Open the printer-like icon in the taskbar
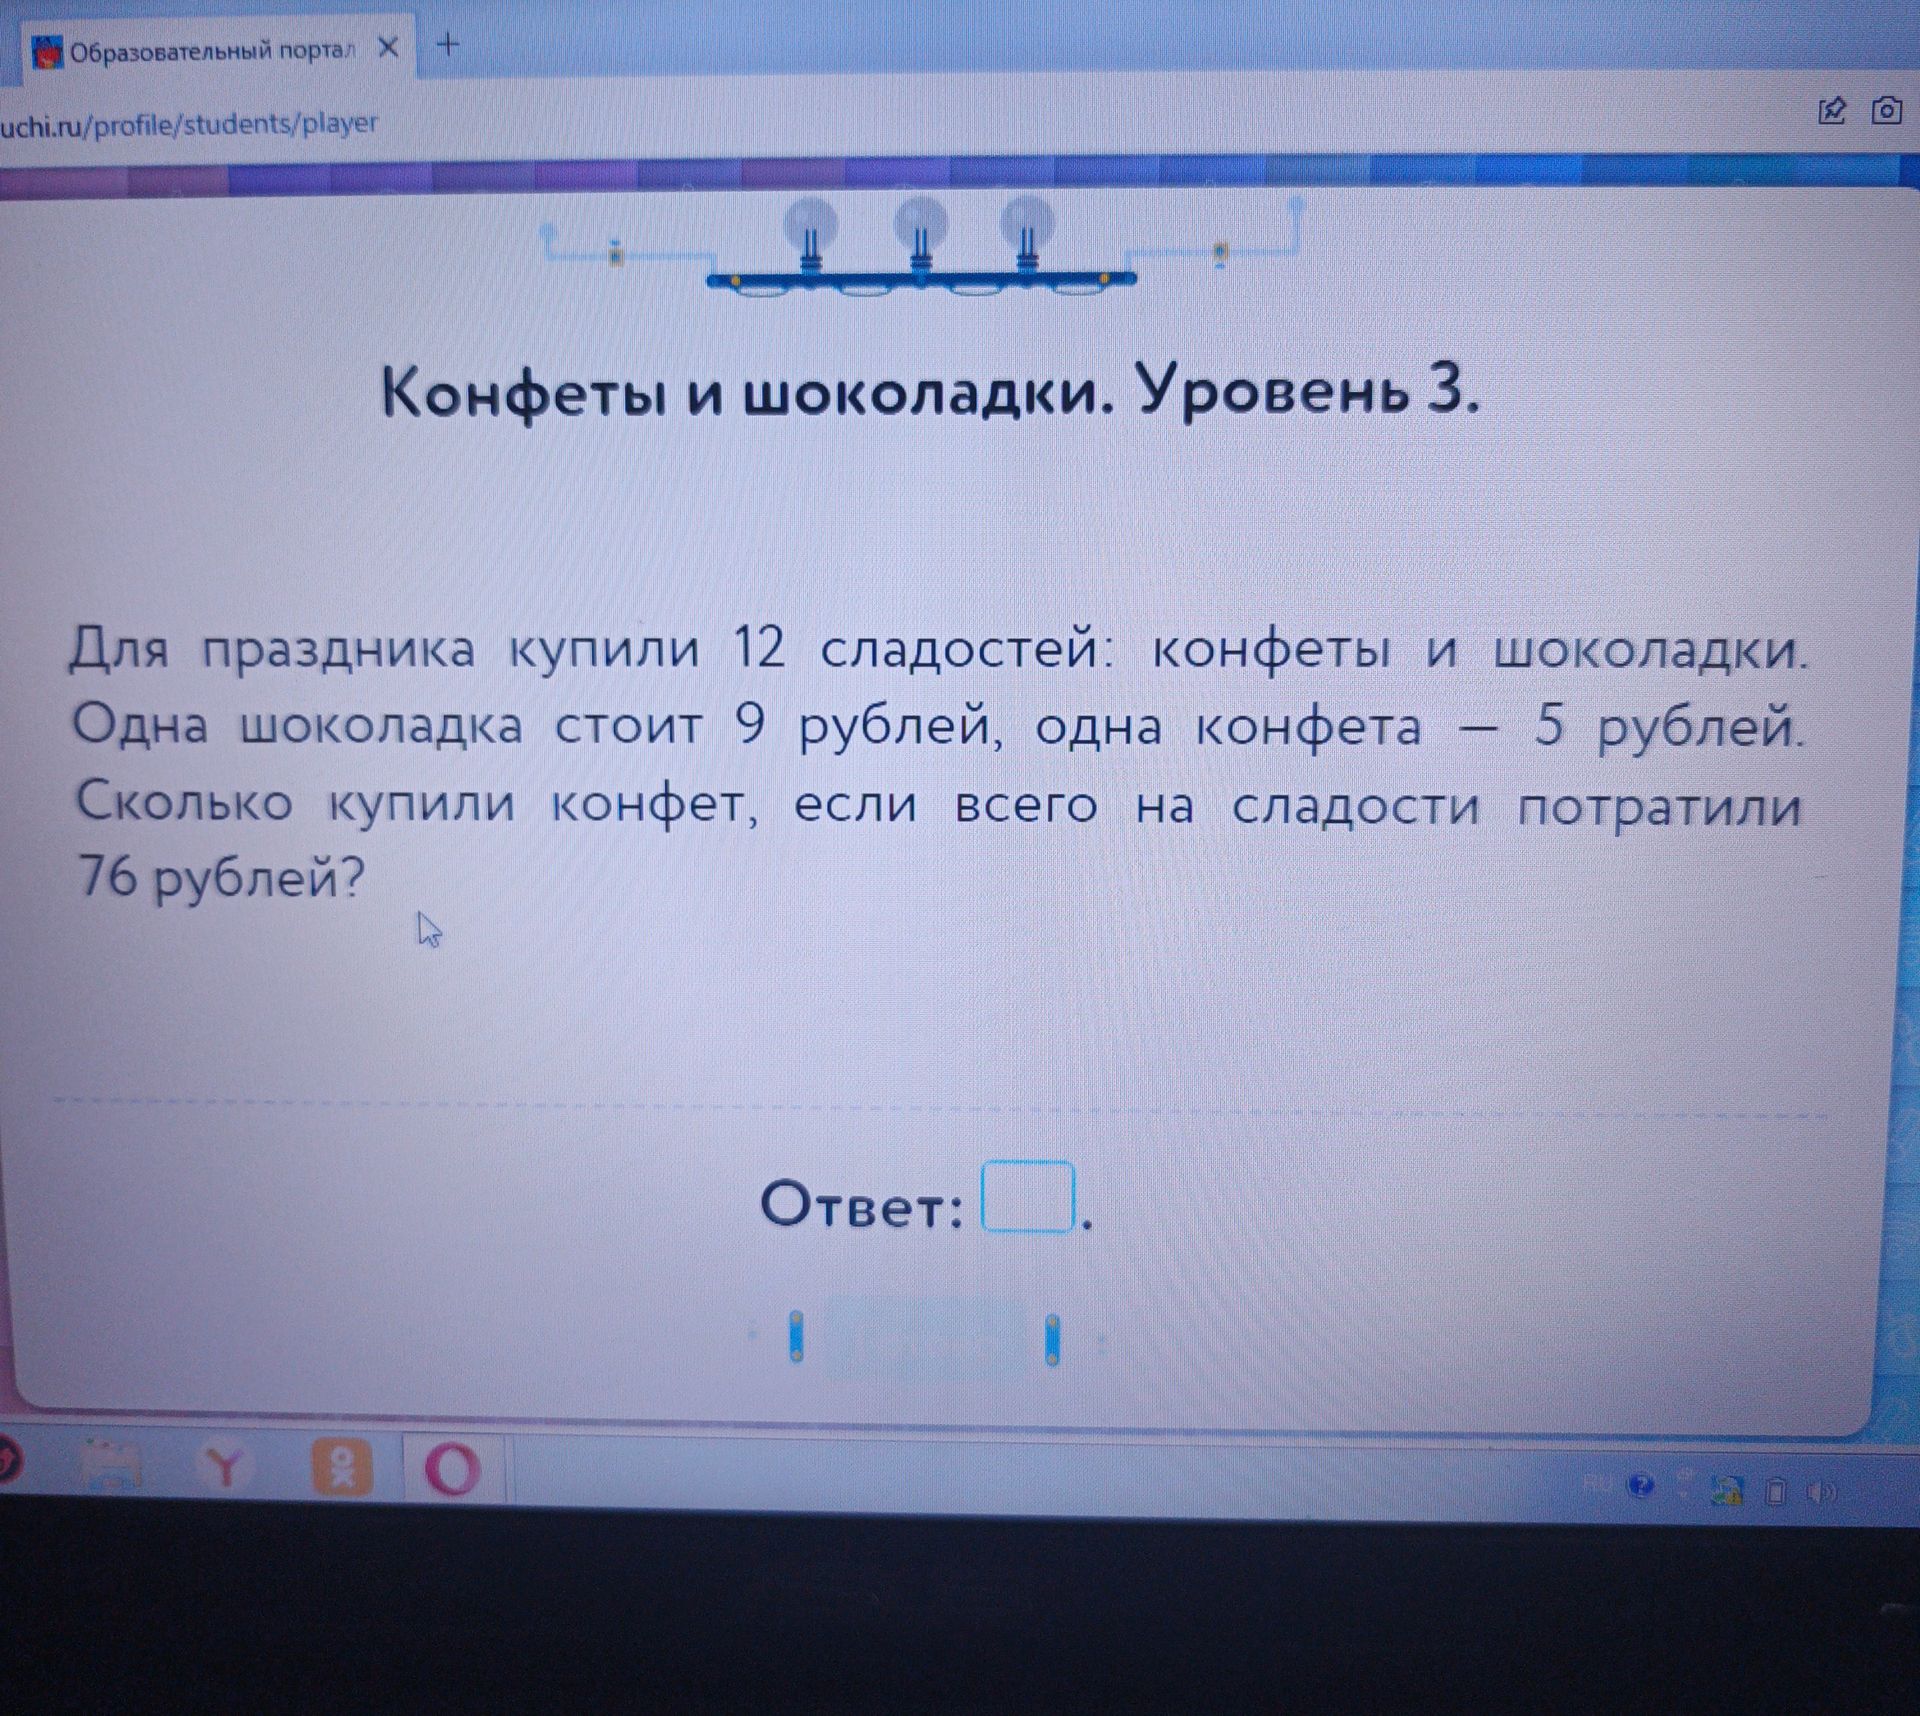The image size is (1920, 1716). pyautogui.click(x=112, y=1467)
